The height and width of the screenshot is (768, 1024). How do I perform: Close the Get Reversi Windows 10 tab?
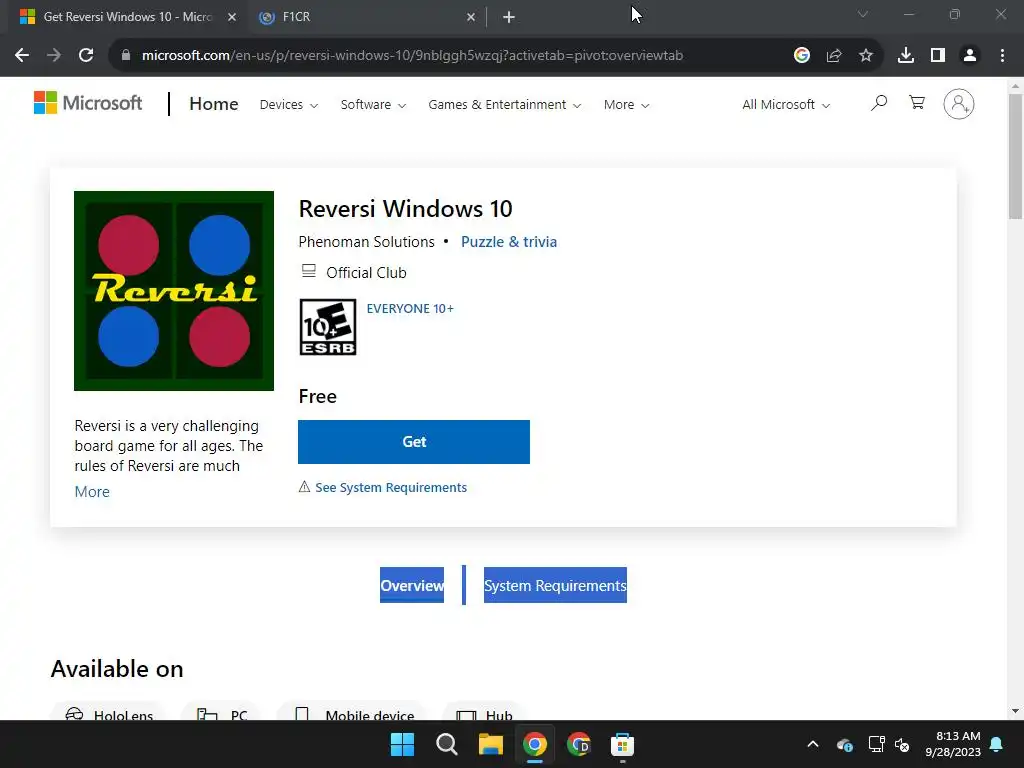[x=232, y=18]
